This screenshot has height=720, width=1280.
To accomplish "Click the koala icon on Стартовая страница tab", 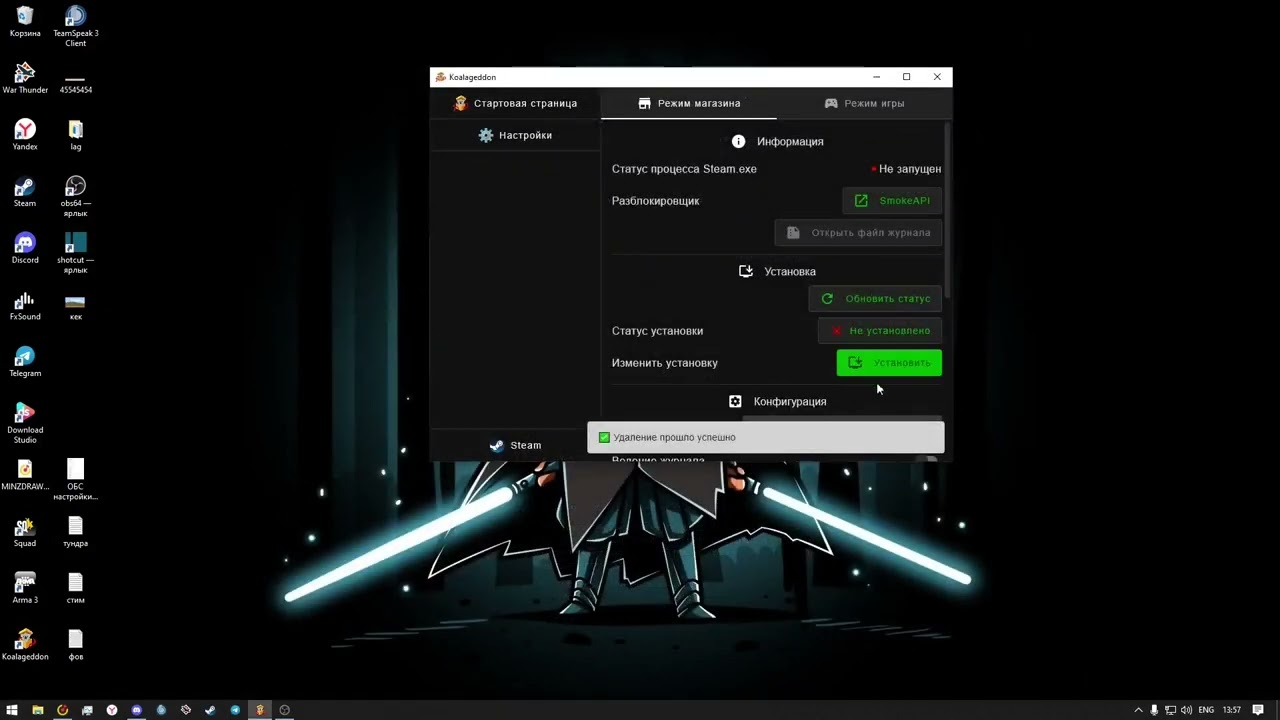I will click(x=460, y=103).
